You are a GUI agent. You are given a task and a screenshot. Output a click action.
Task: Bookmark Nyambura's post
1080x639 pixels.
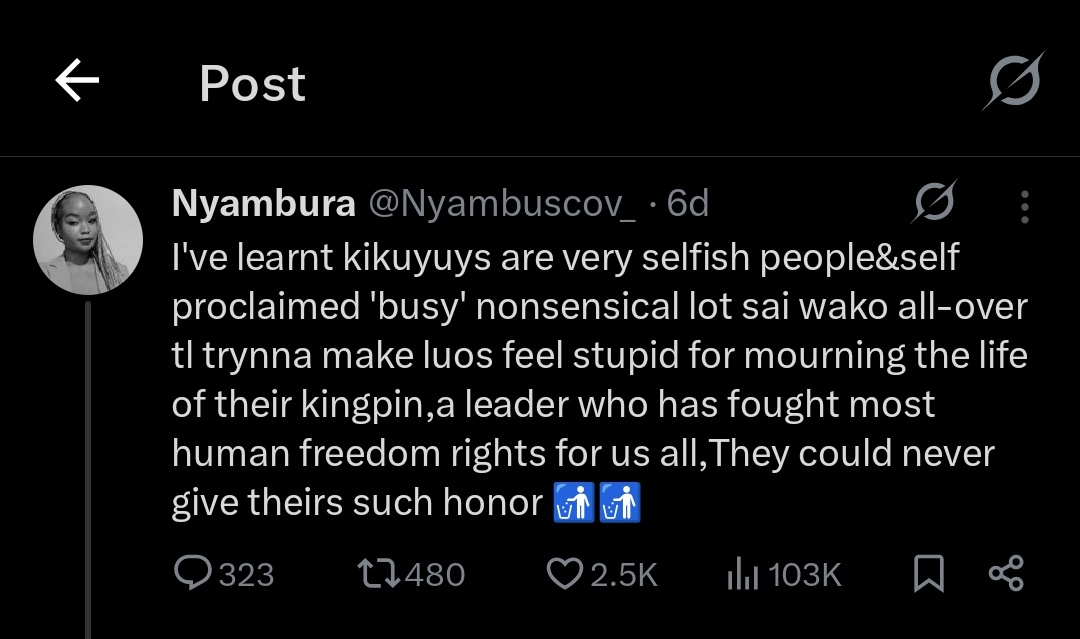929,573
